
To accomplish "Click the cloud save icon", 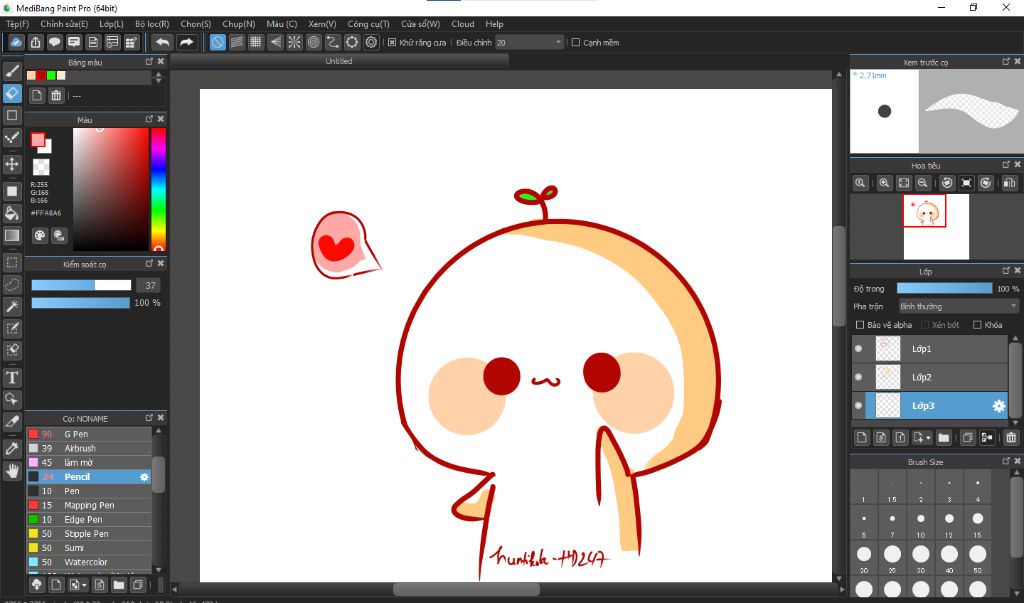I will 16,42.
